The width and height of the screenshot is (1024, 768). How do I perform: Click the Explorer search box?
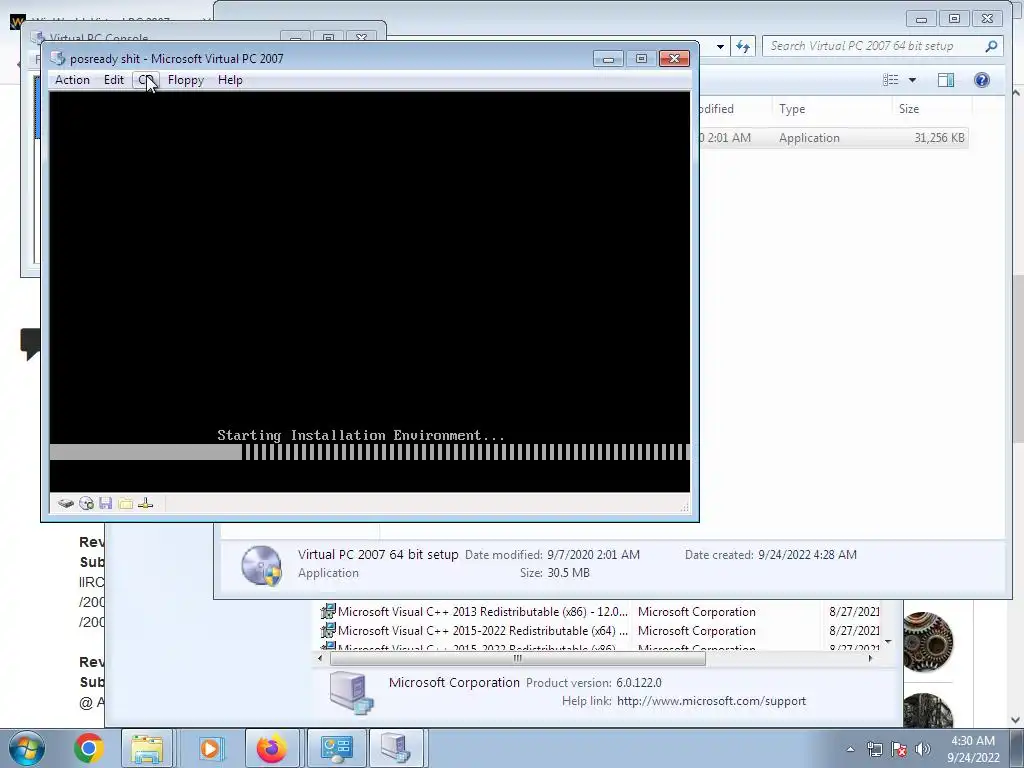coord(882,46)
